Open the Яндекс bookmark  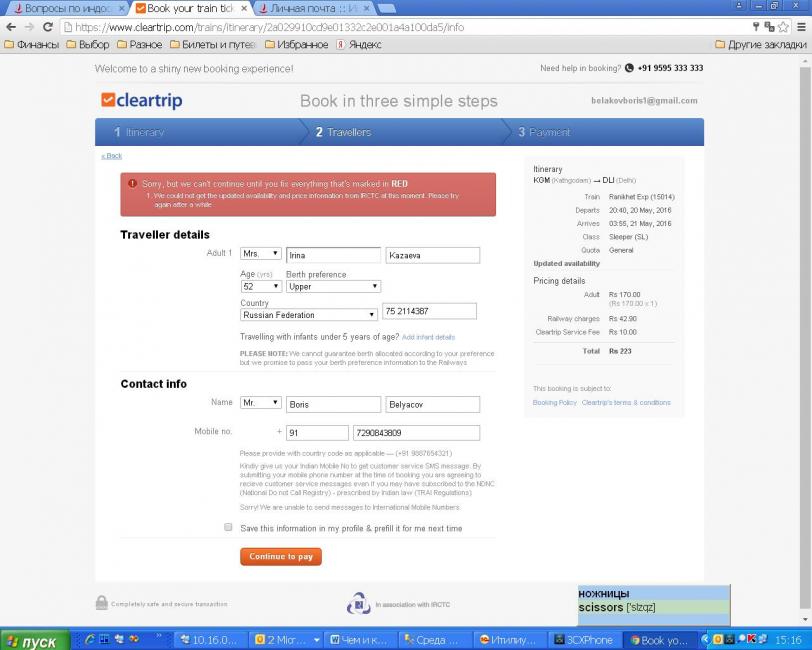tap(359, 44)
